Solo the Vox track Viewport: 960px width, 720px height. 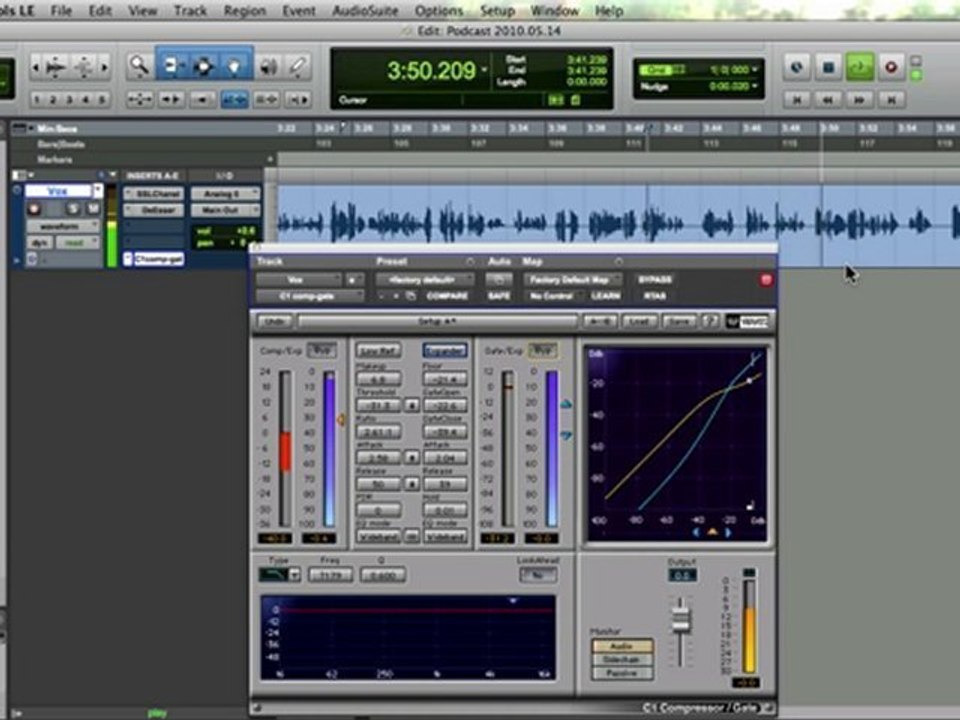coord(73,209)
